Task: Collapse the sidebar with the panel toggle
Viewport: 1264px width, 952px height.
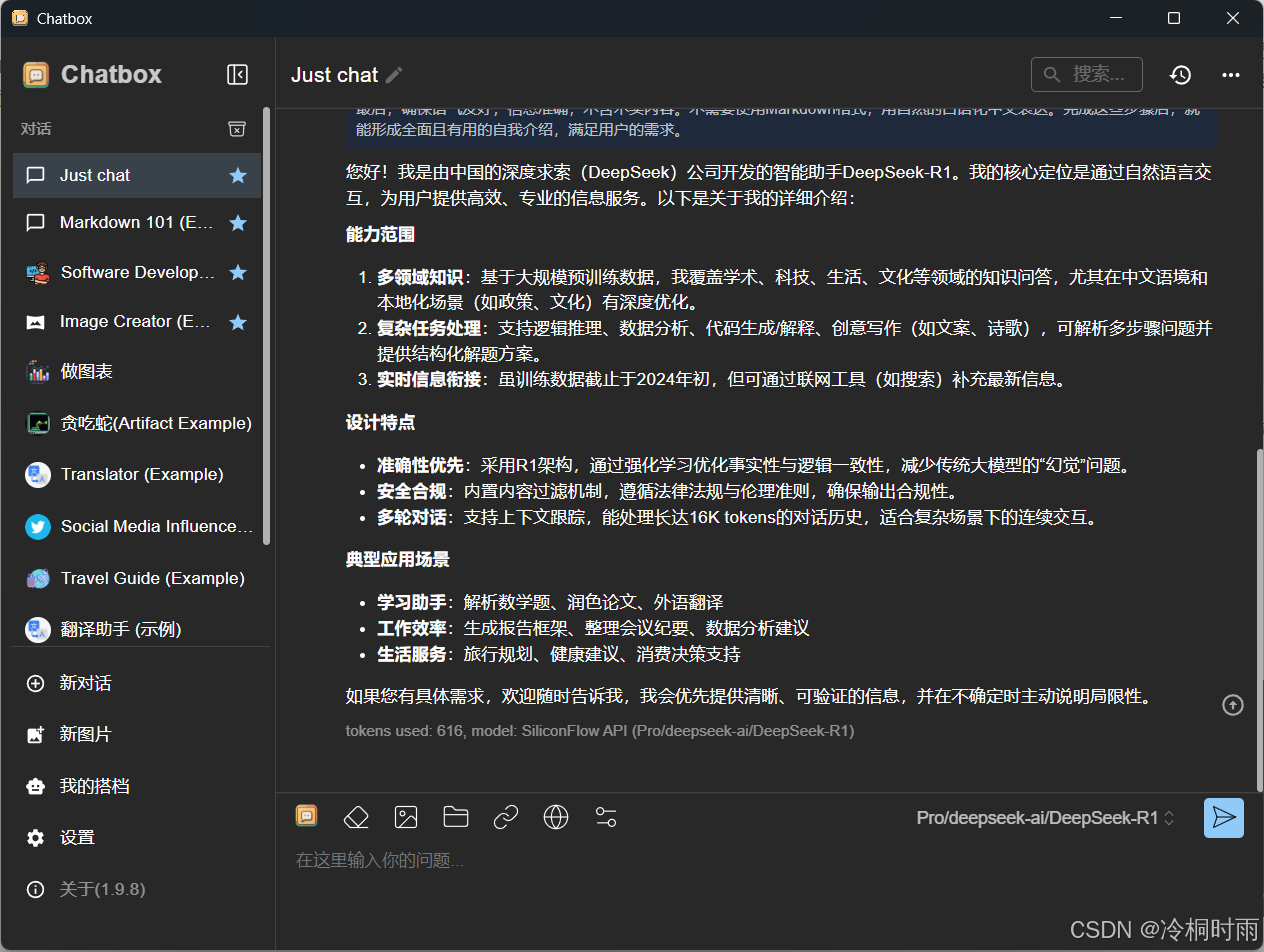Action: tap(237, 74)
